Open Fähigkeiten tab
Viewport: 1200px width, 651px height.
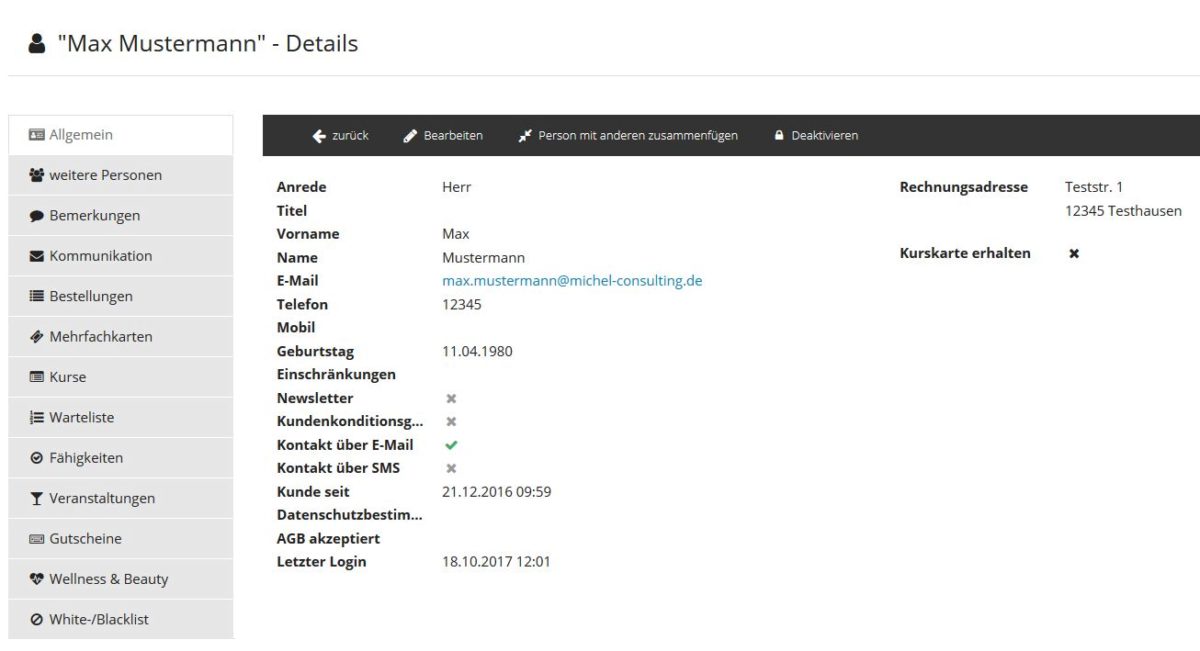click(121, 458)
